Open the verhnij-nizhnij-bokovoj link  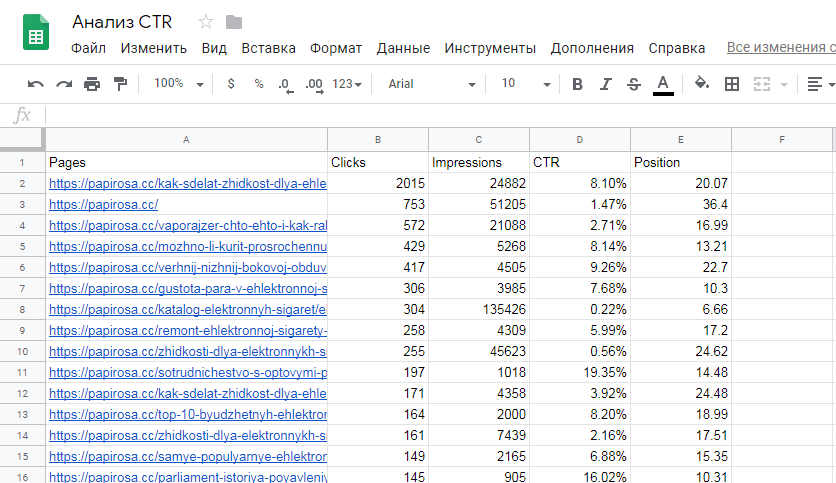point(188,268)
